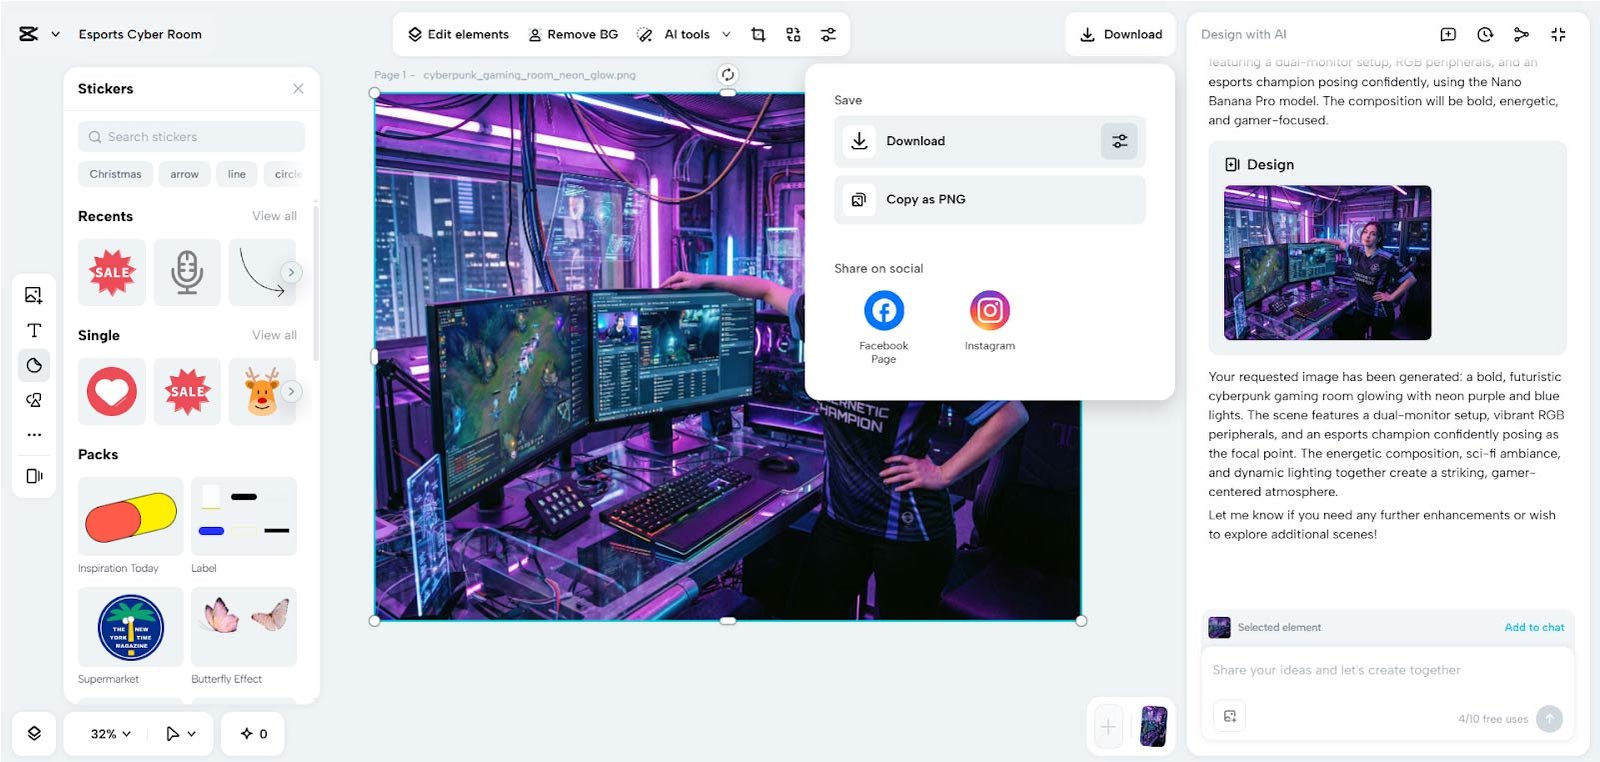1600x762 pixels.
Task: Expand the AI tools dropdown
Action: coord(726,34)
